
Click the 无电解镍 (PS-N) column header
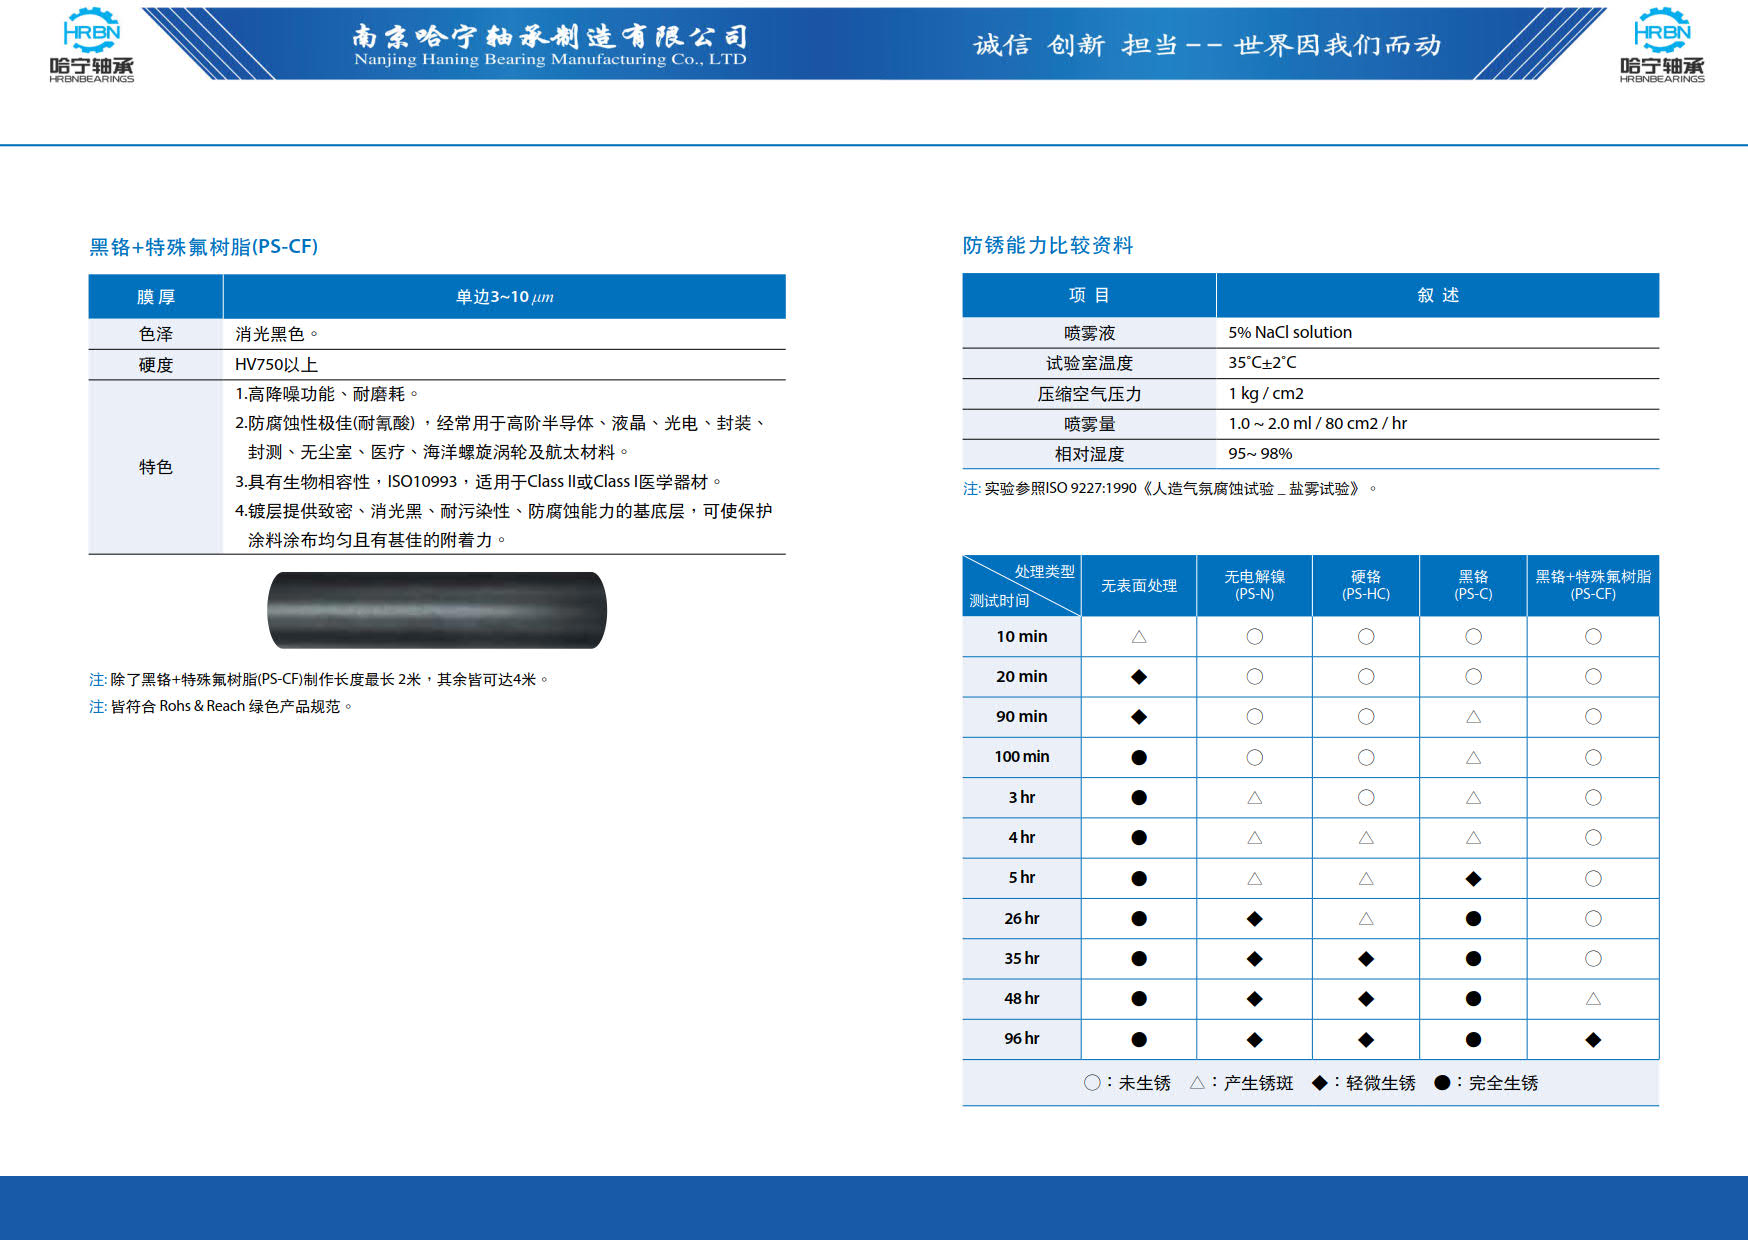(x=1254, y=585)
